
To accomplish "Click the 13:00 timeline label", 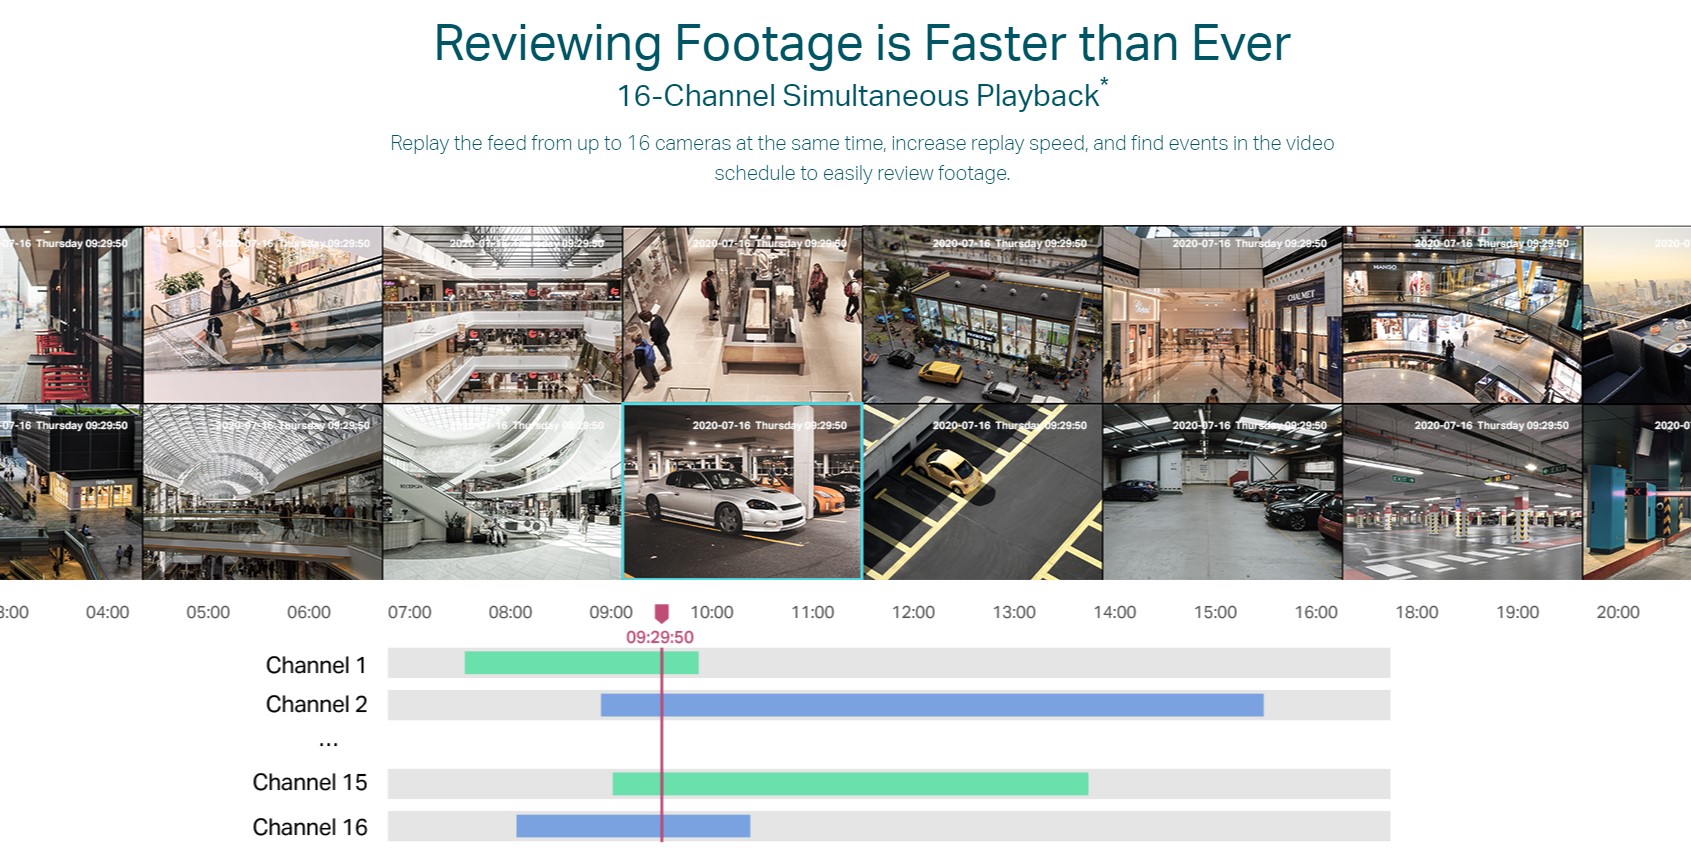I will (x=1014, y=612).
